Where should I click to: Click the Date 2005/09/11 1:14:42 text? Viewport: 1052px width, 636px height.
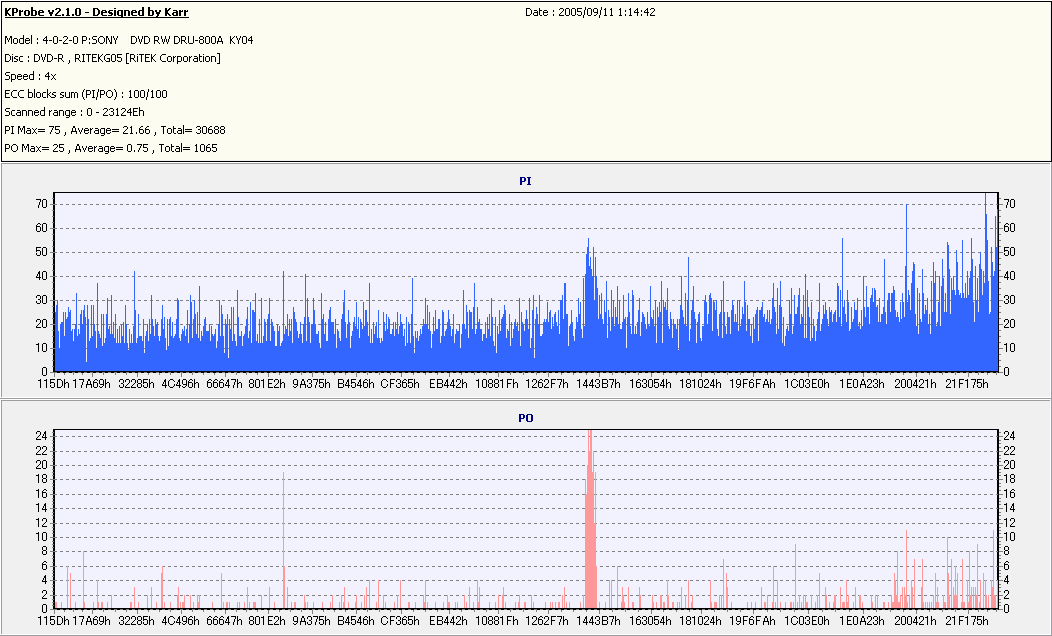point(590,12)
